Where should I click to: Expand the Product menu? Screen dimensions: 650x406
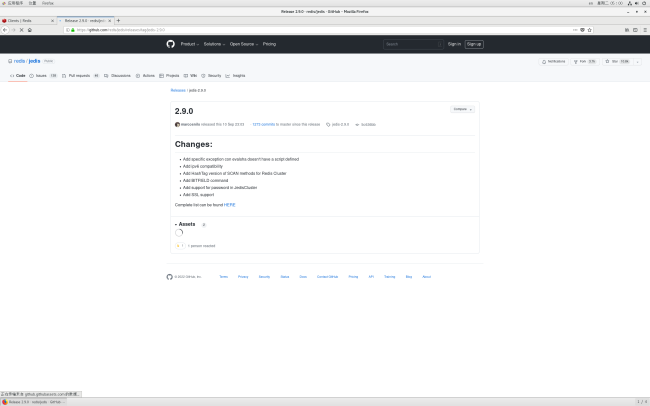[189, 44]
